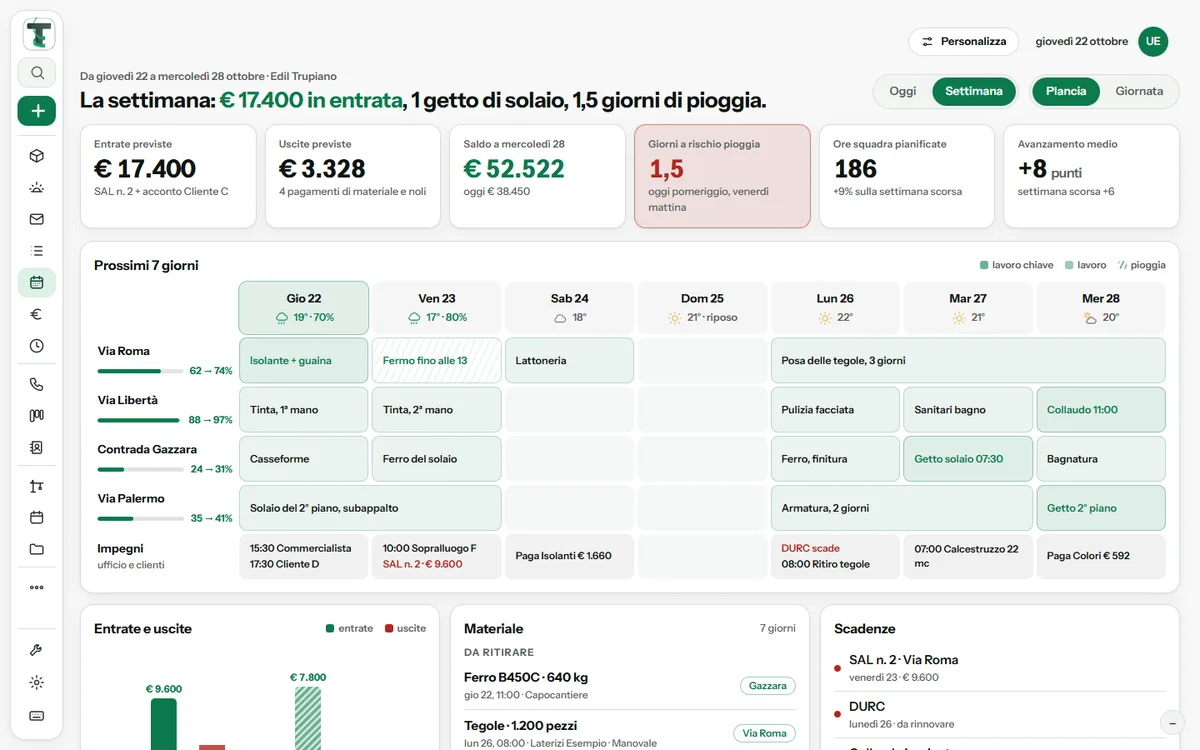The width and height of the screenshot is (1200, 750).
Task: Open the Fermo fino alle 13 cell
Action: coord(437,360)
